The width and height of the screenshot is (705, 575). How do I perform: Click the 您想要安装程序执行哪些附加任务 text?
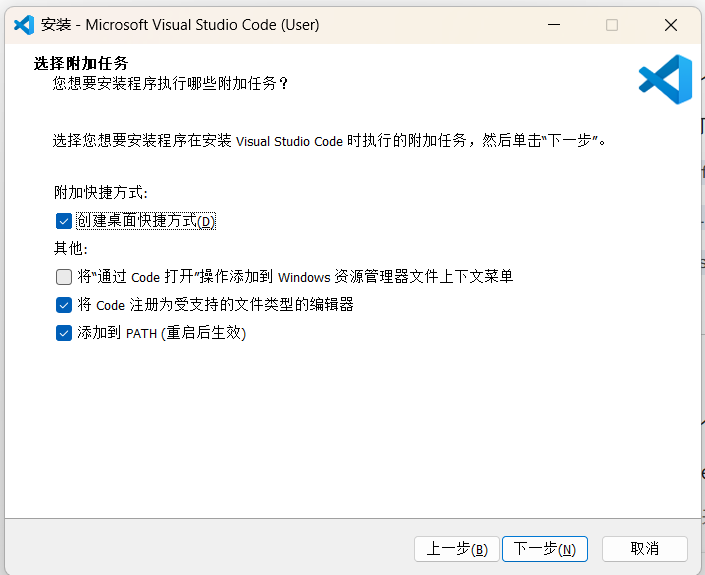coord(170,83)
